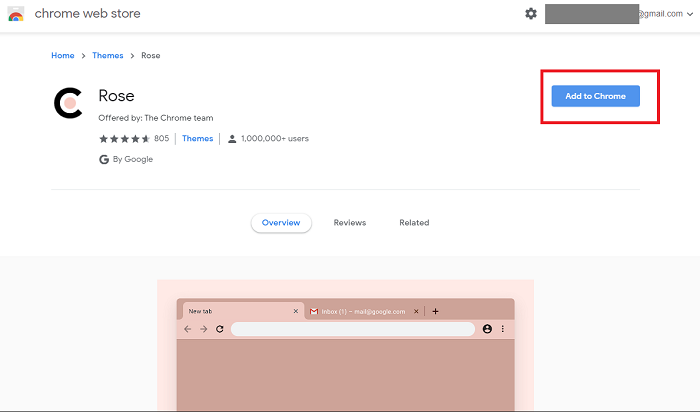Image resolution: width=700 pixels, height=412 pixels.
Task: Click the By Google text
Action: [x=133, y=159]
